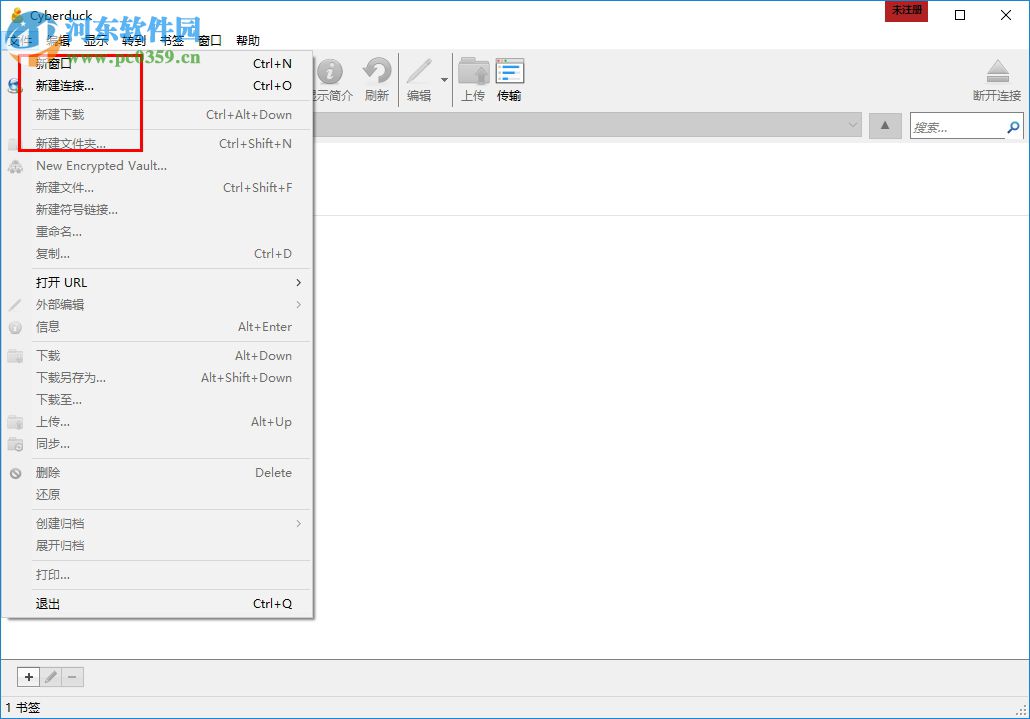Image resolution: width=1030 pixels, height=719 pixels.
Task: Select 重命名... (Rename) menu entry
Action: (x=158, y=232)
